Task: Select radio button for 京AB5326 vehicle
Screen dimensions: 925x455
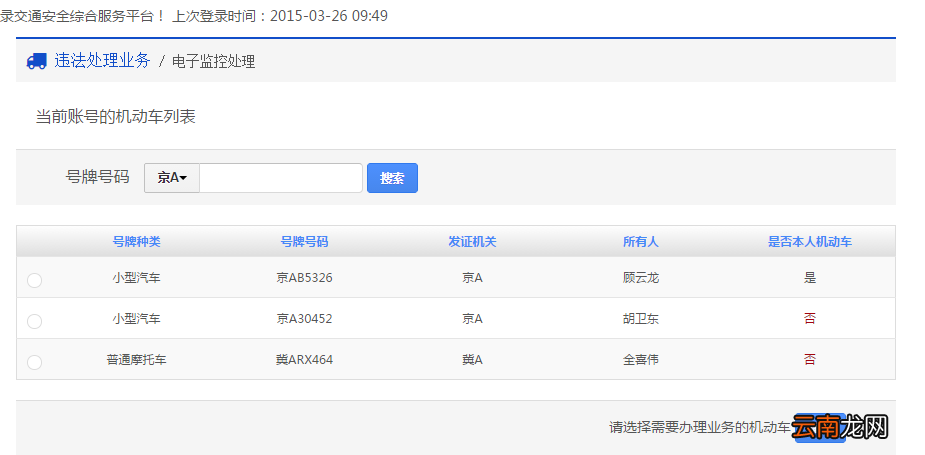Action: pyautogui.click(x=34, y=280)
